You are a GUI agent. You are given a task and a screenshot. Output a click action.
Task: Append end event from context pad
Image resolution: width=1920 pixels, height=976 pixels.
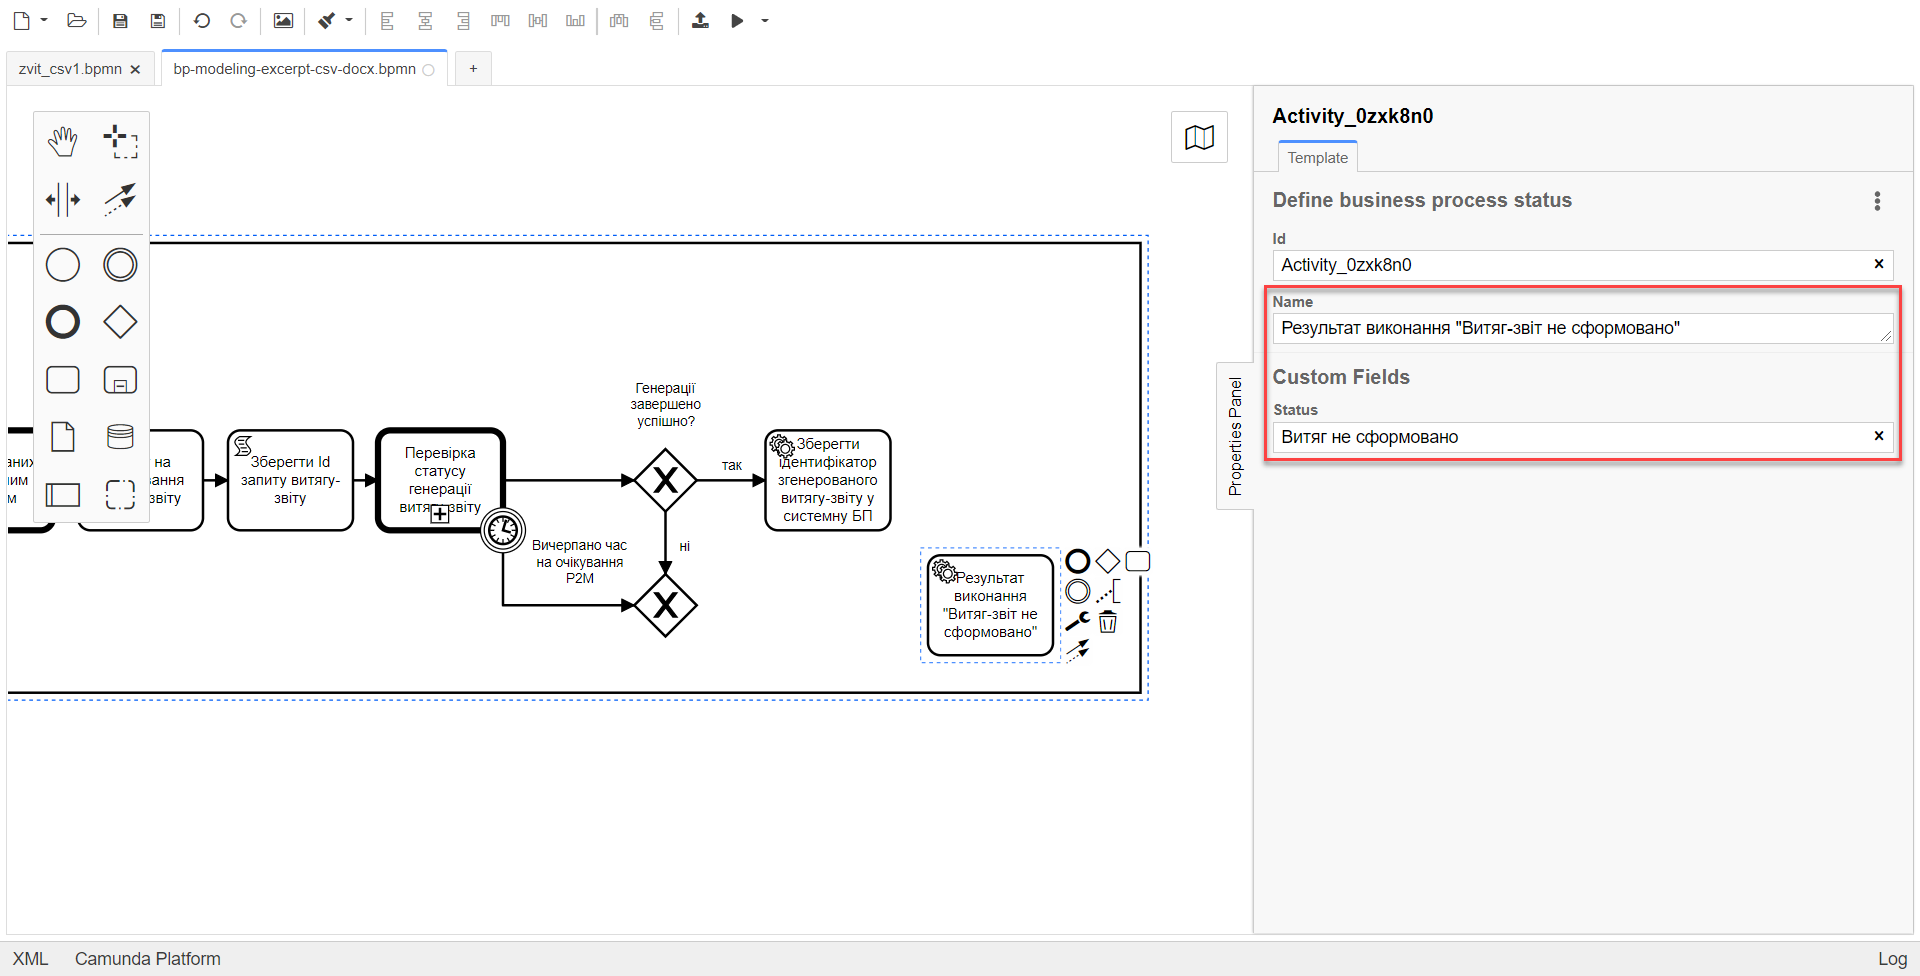[1078, 561]
